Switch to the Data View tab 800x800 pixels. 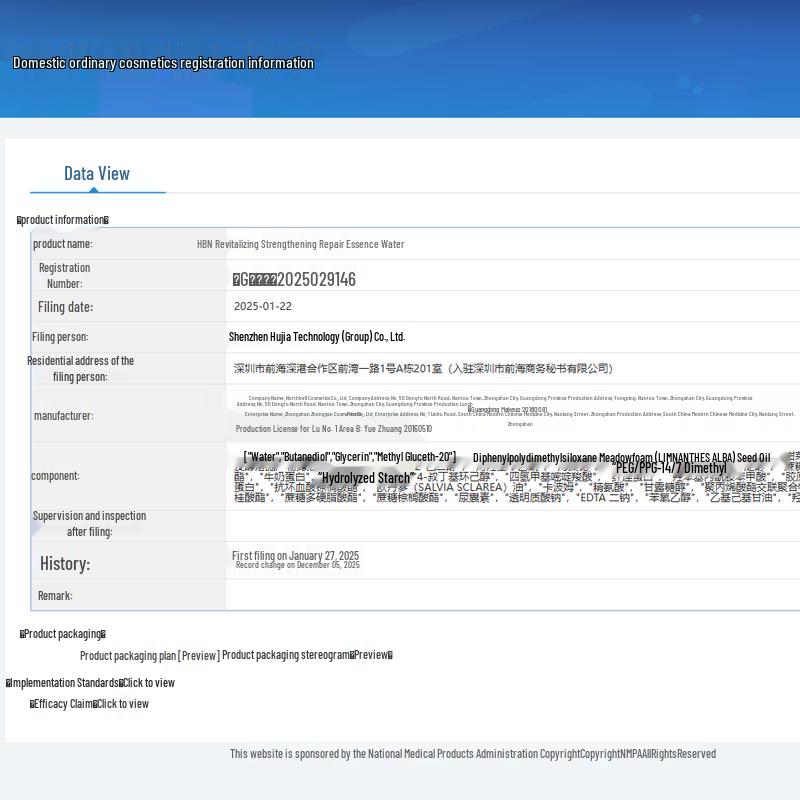tap(97, 174)
